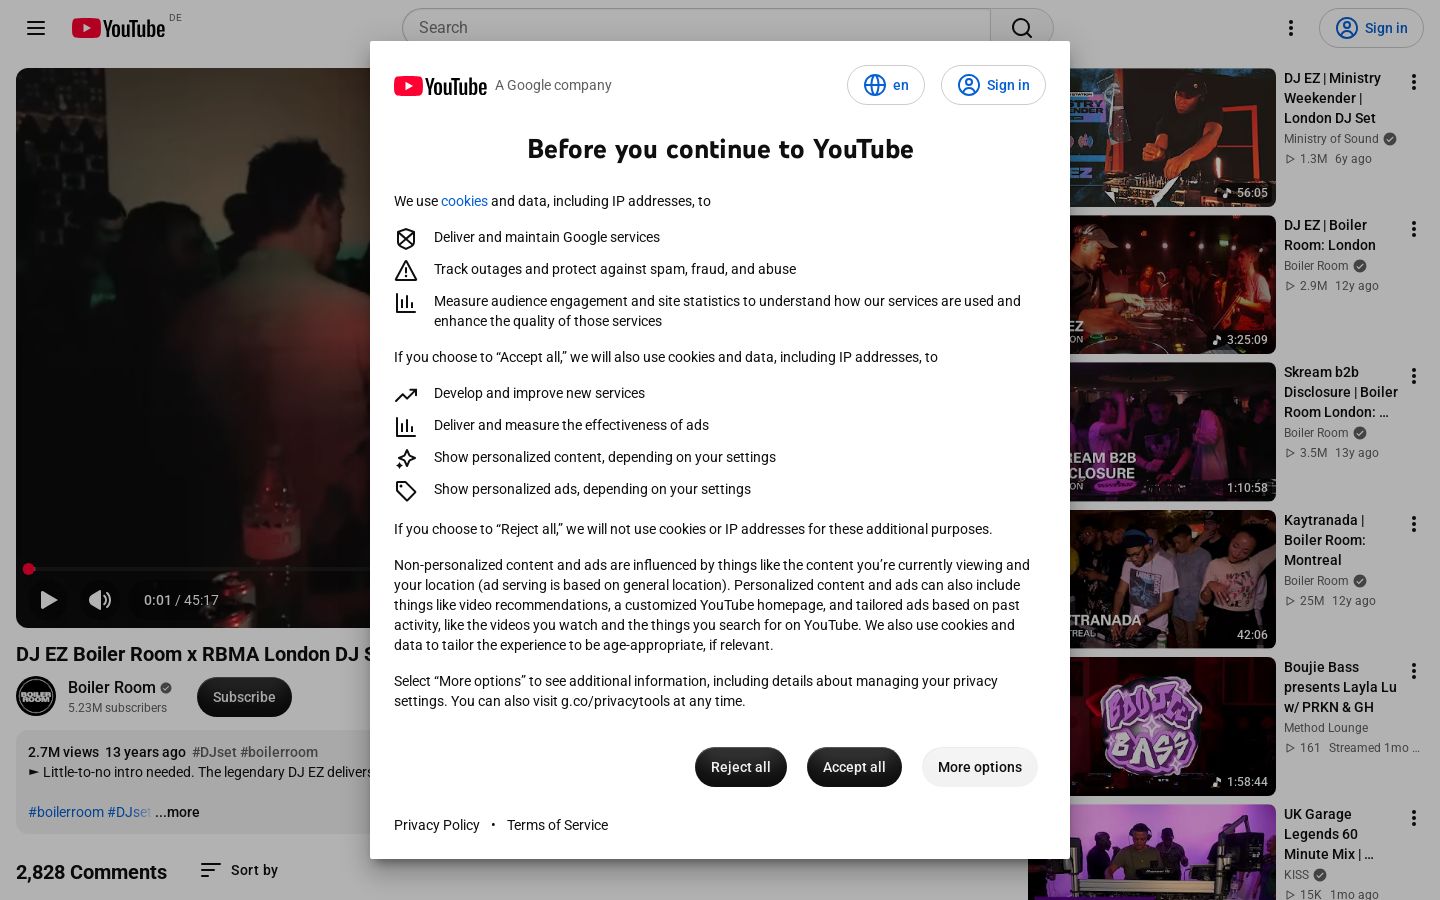
Task: Expand the description with ...more
Action: tap(177, 812)
